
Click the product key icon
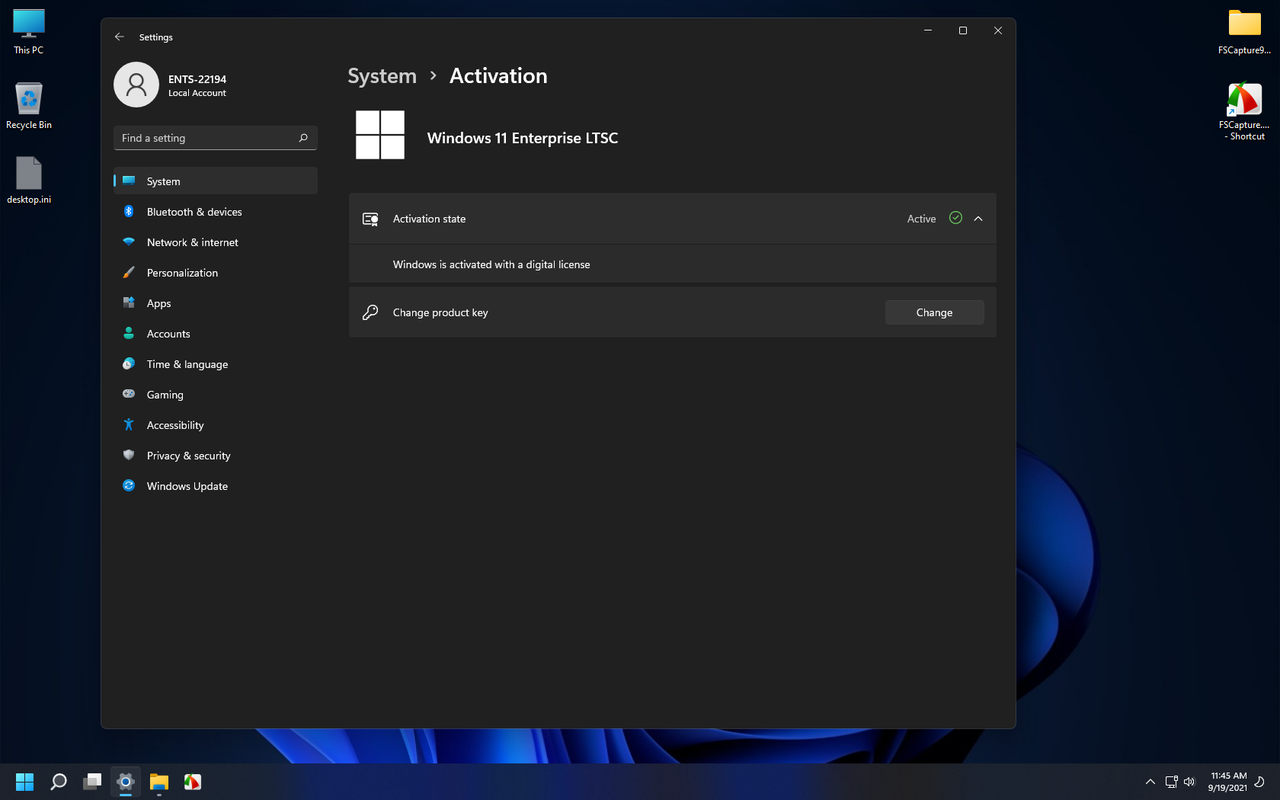coord(370,313)
